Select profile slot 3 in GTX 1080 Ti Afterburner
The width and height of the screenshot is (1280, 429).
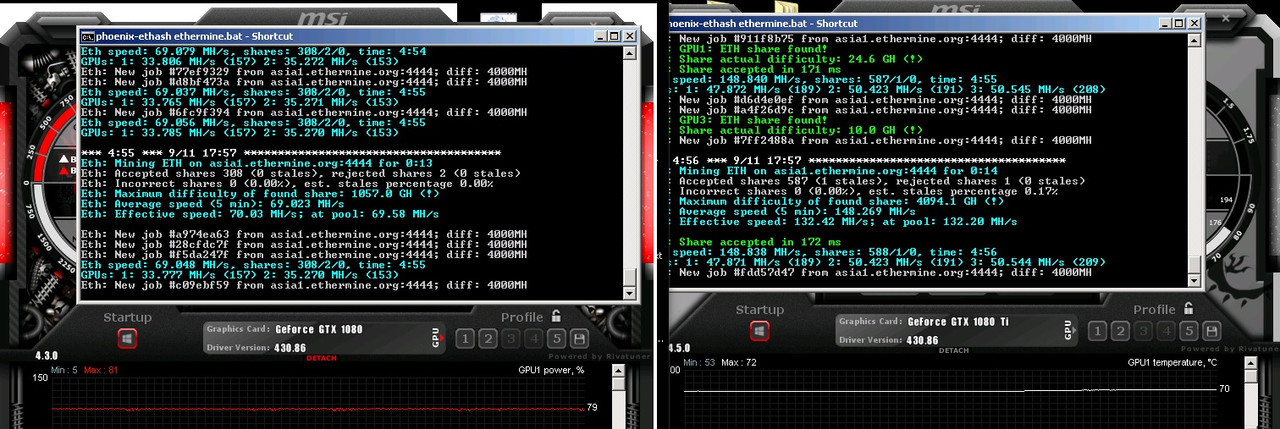1143,331
